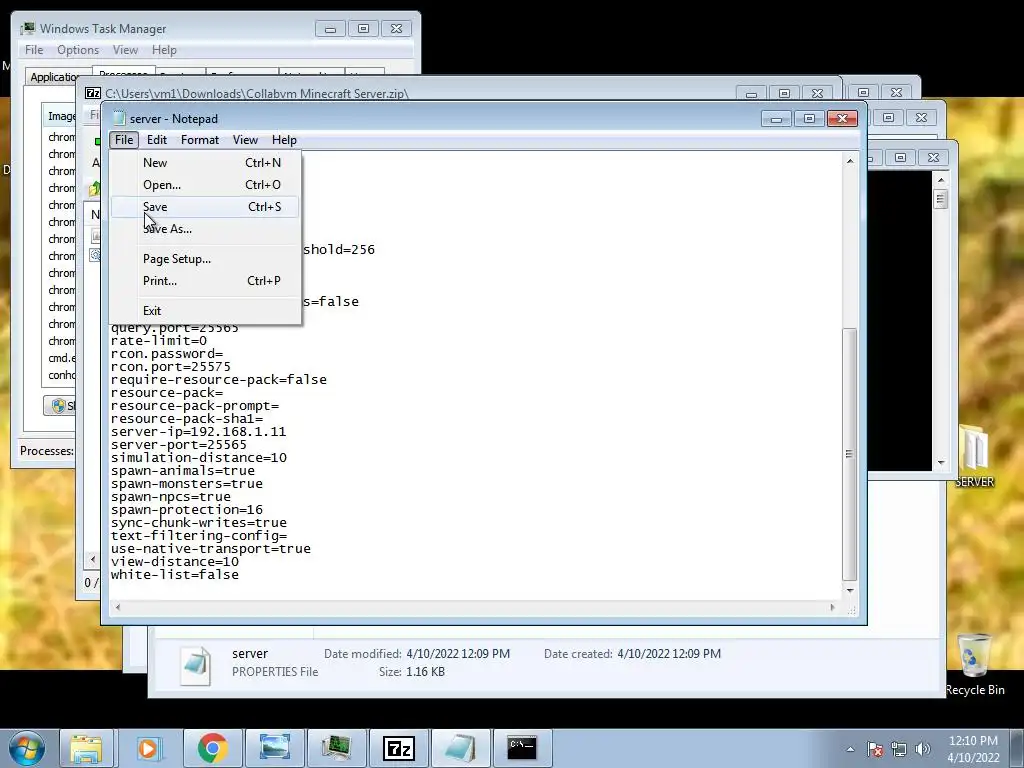Choose New in the File menu

point(205,163)
